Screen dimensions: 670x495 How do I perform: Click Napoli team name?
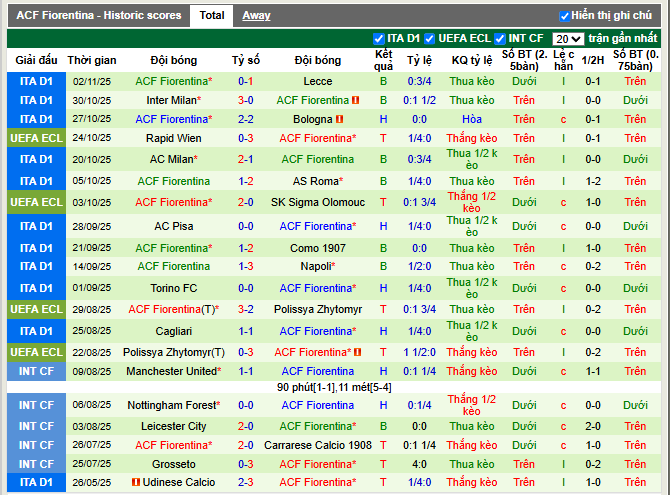pyautogui.click(x=315, y=266)
